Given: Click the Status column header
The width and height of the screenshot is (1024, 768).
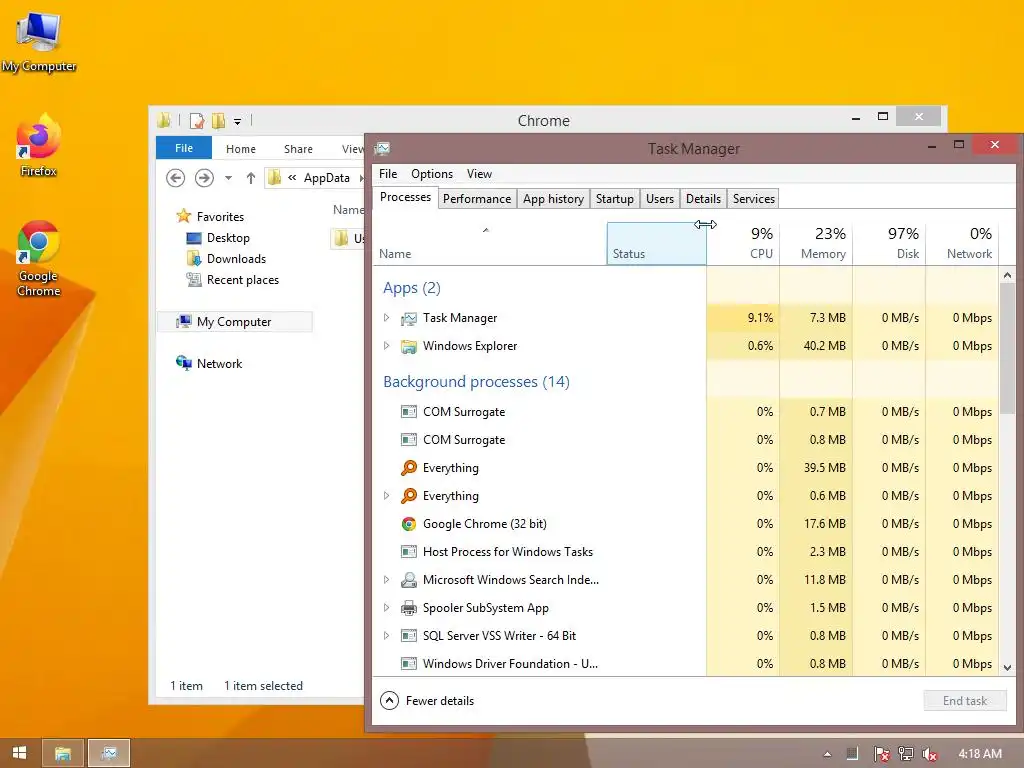Looking at the screenshot, I should pos(656,244).
